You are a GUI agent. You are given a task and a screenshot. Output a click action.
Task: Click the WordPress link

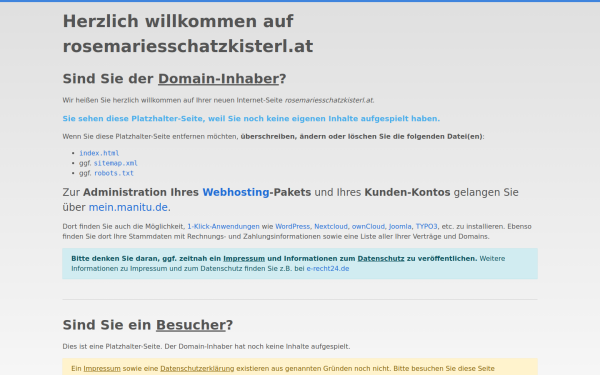pos(292,227)
